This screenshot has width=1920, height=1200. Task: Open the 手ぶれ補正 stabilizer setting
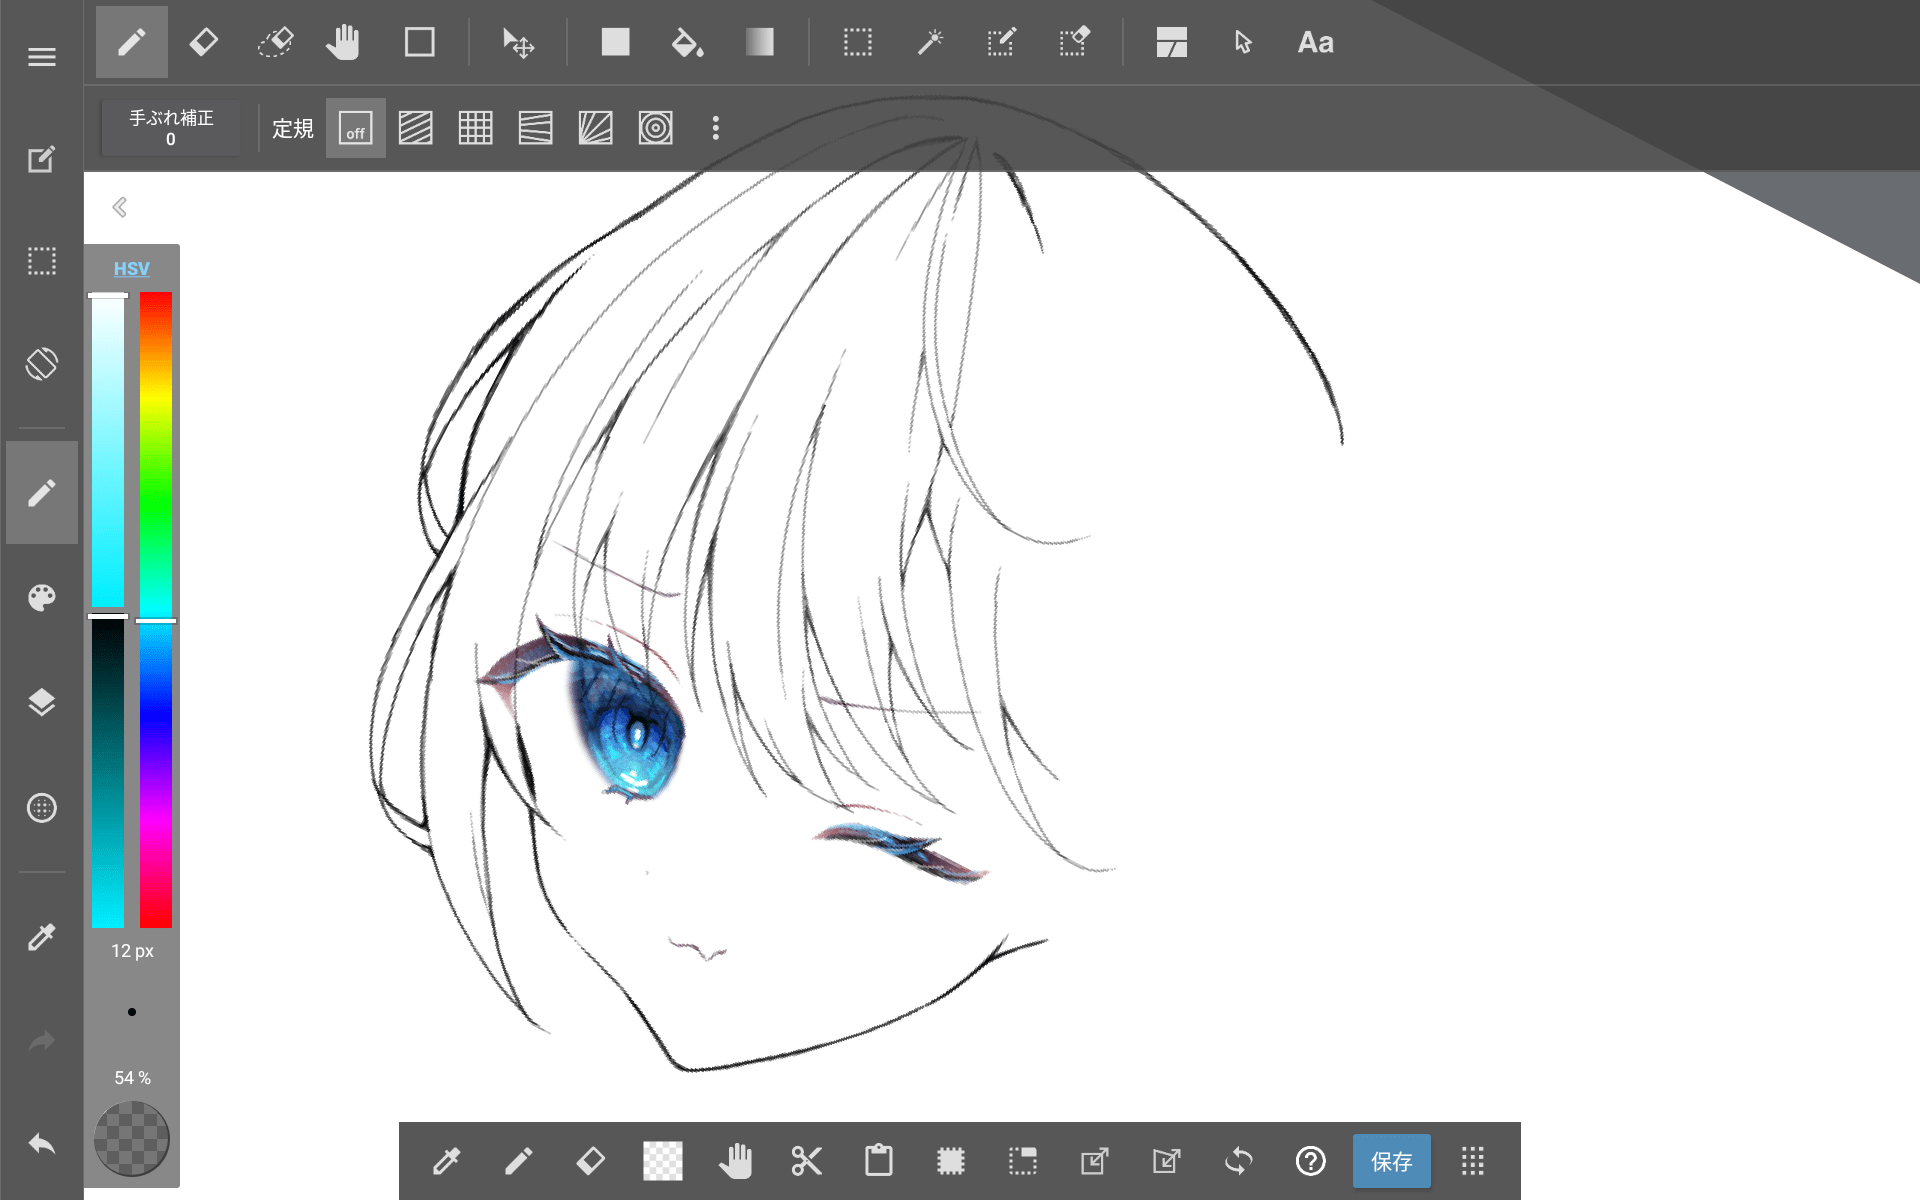(171, 128)
